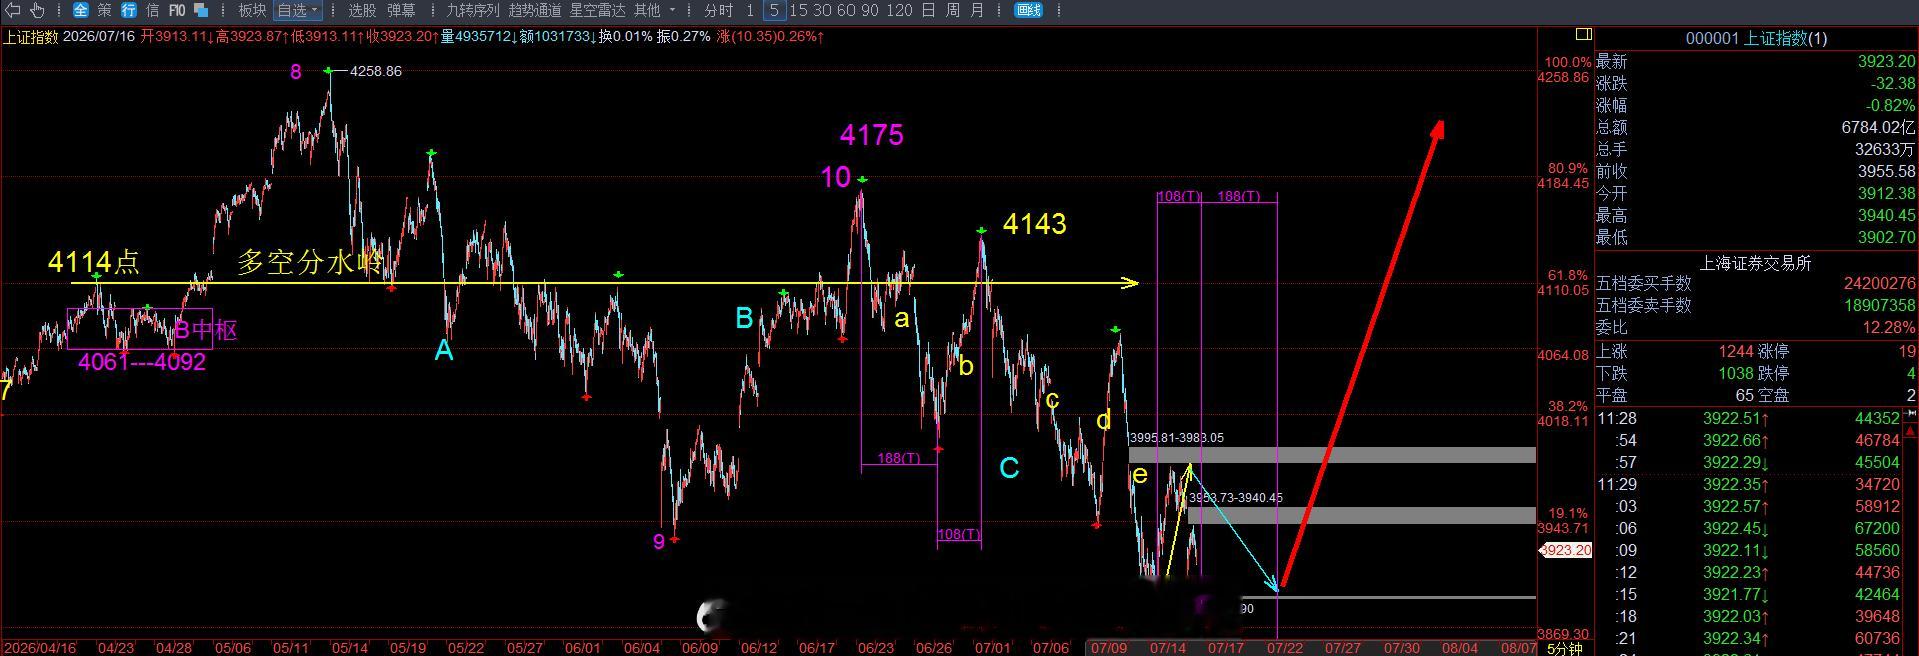
Task: Click the multi-window layout icon
Action: click(201, 10)
